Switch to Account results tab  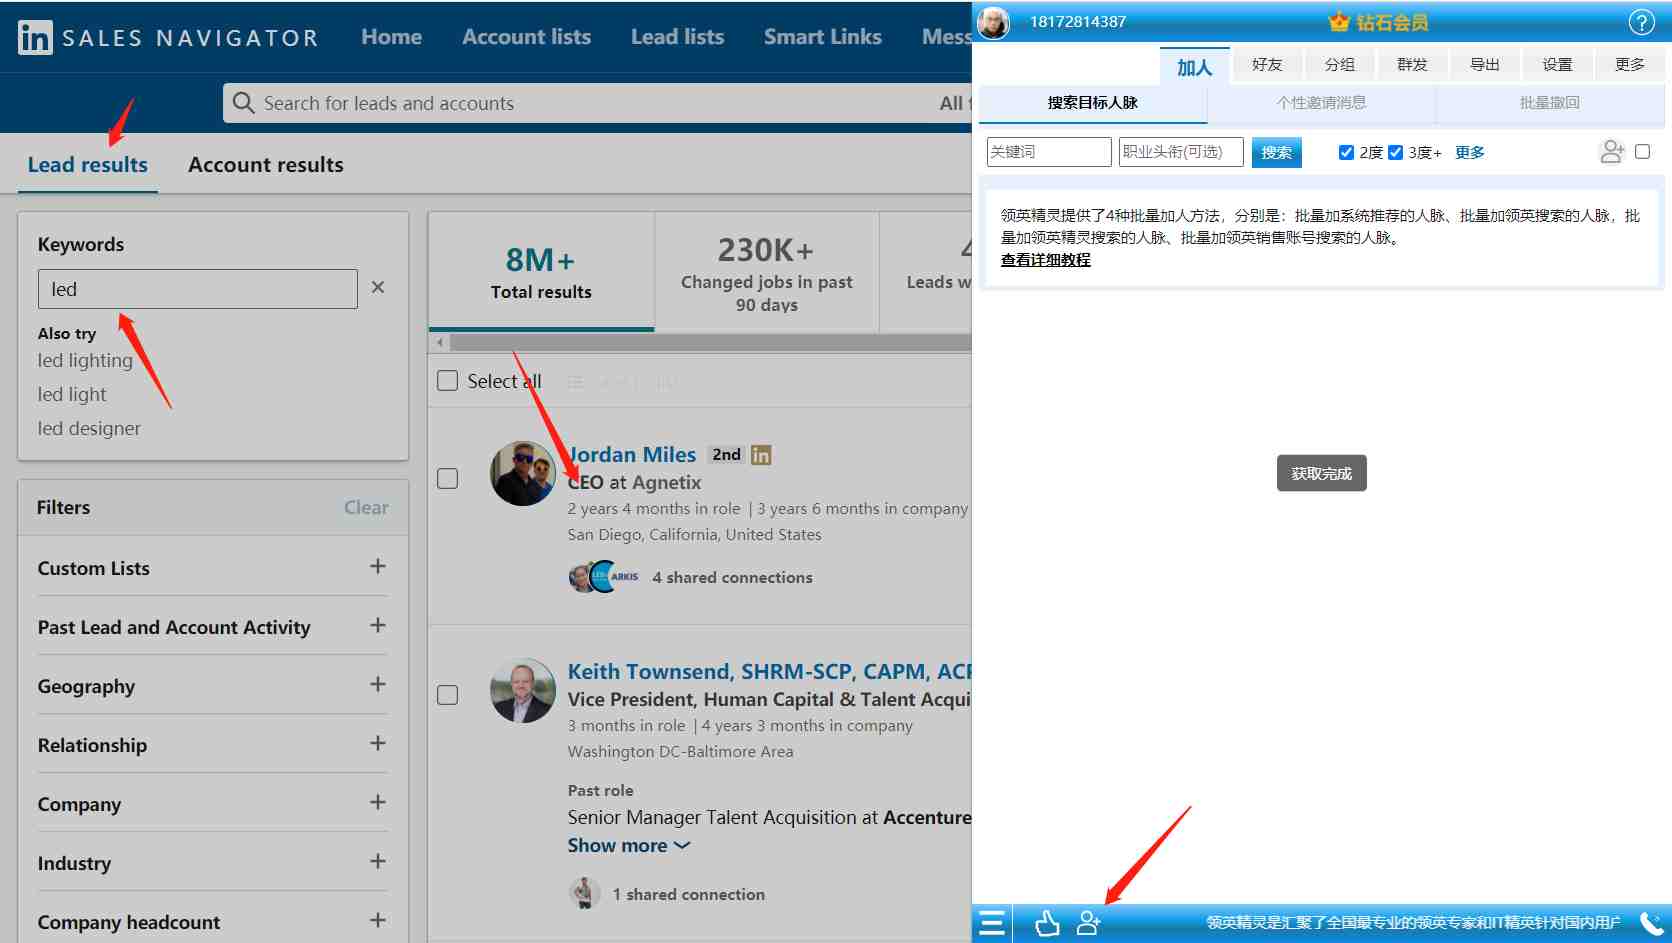pyautogui.click(x=266, y=165)
